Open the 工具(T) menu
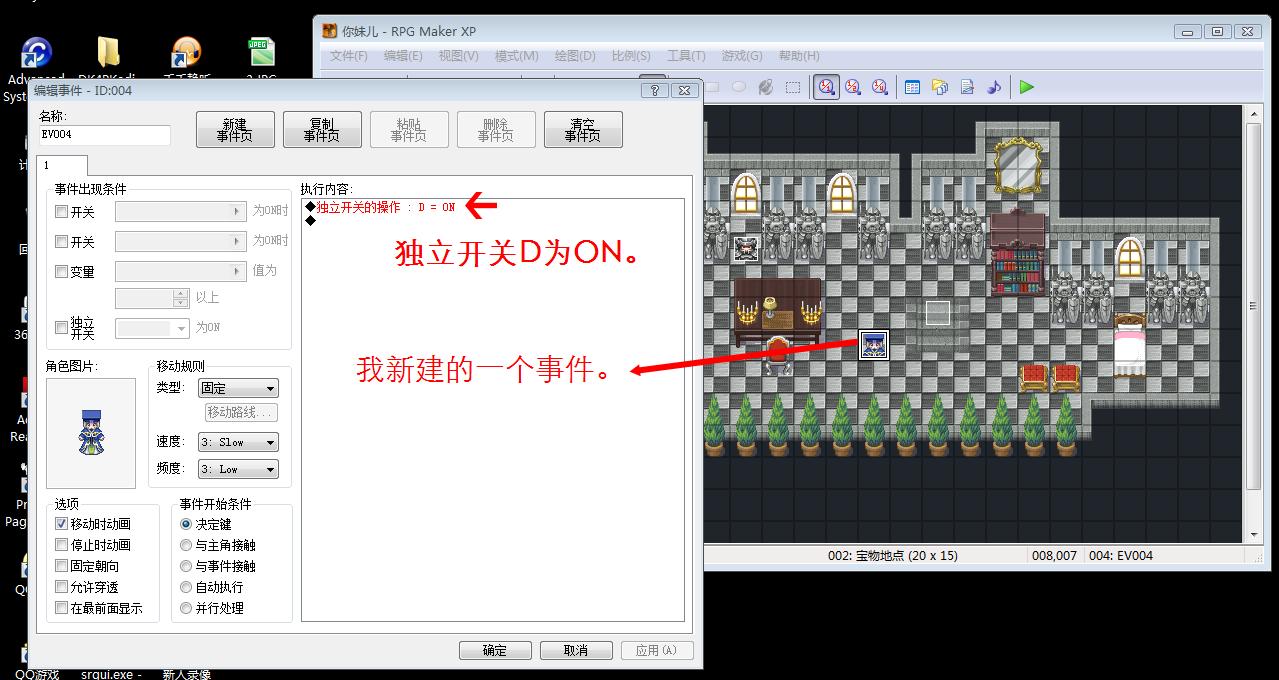 click(x=686, y=56)
